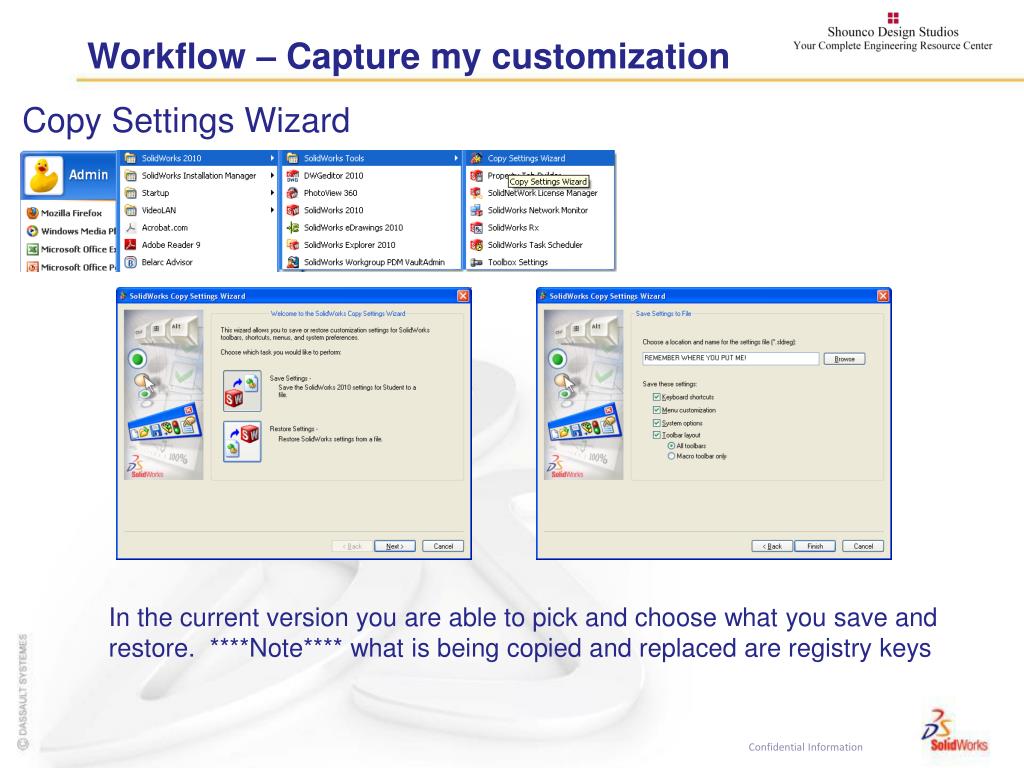The height and width of the screenshot is (768, 1024).
Task: Launch SolidWorks Network Monitor icon
Action: coord(477,210)
